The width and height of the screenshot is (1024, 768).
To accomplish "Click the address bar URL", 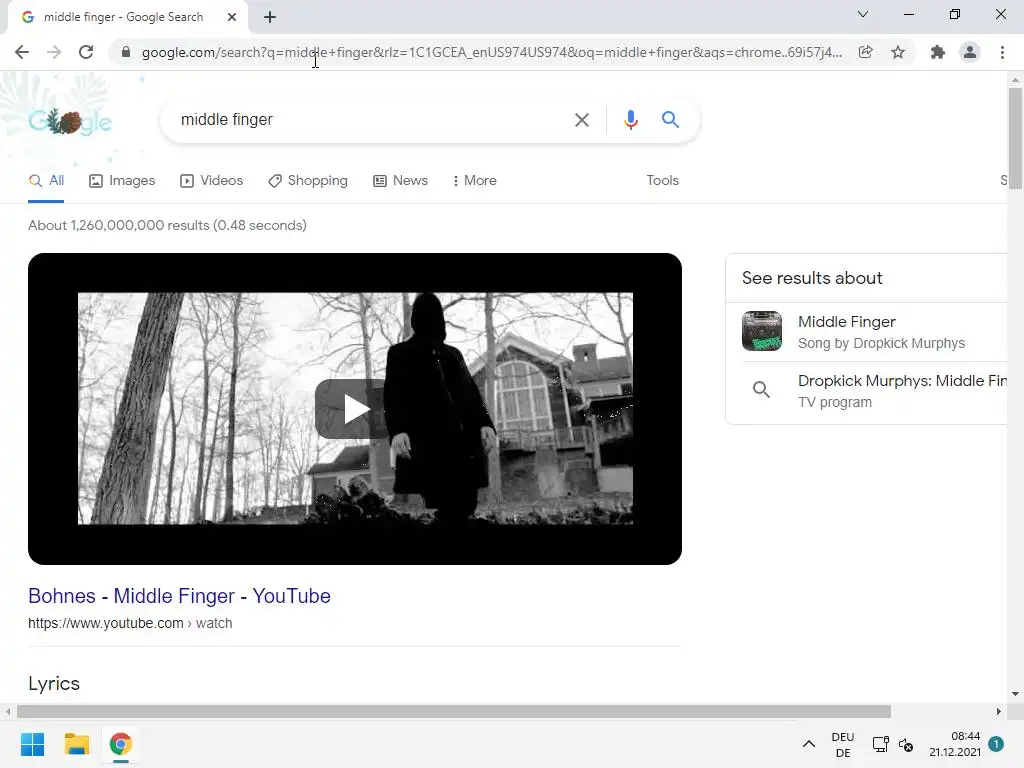I will pyautogui.click(x=491, y=52).
